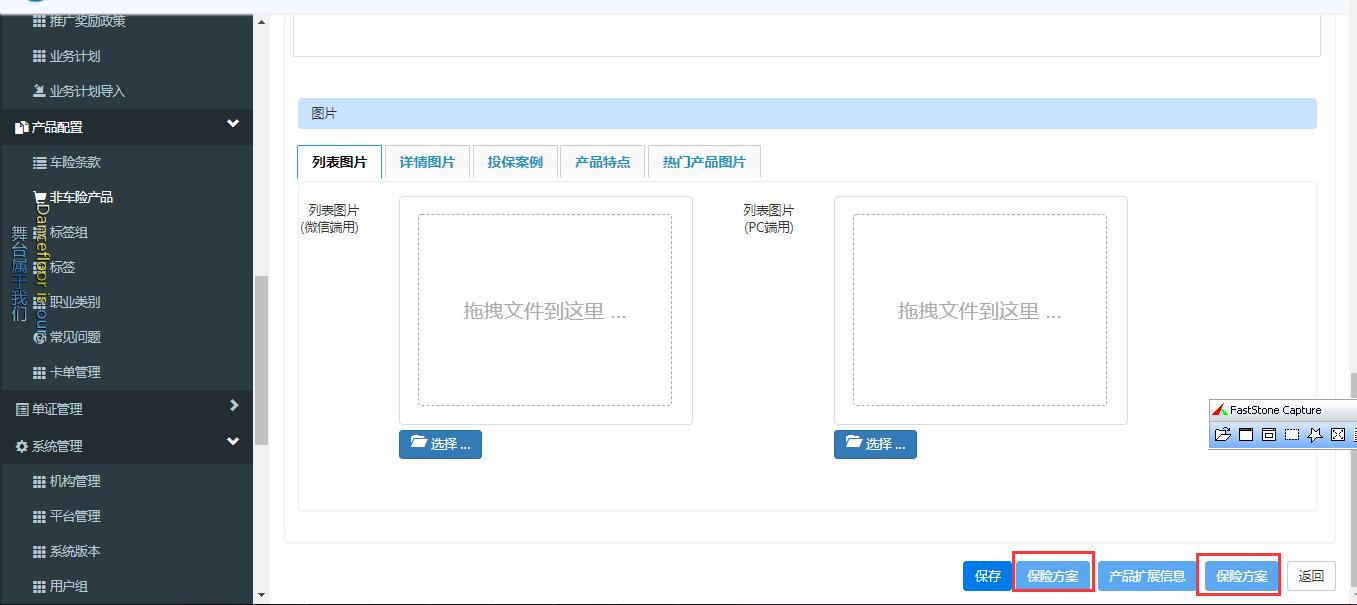This screenshot has width=1357, height=605.
Task: Open 标签组 in the sidebar
Action: [x=61, y=232]
